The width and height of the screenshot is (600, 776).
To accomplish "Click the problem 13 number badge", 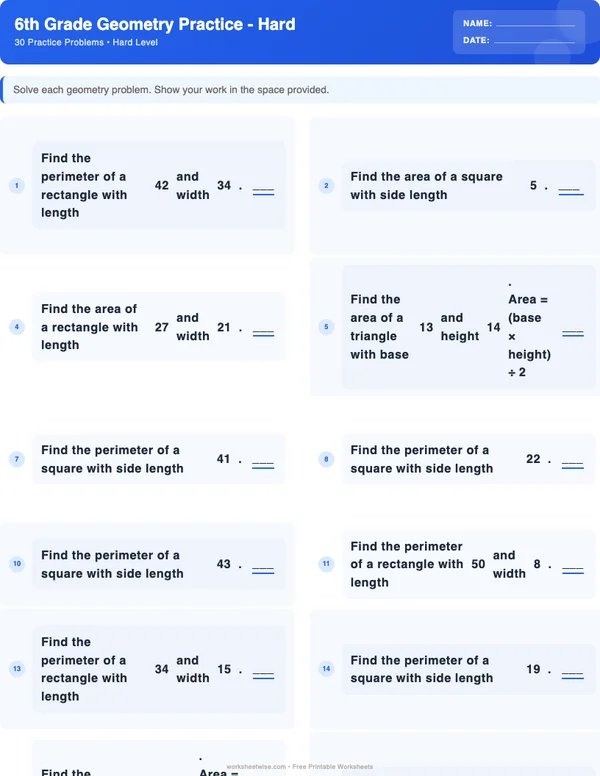I will [x=16, y=669].
